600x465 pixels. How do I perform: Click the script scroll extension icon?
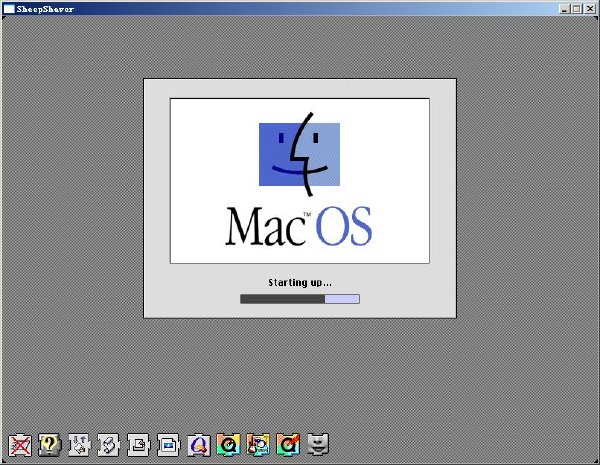point(109,445)
